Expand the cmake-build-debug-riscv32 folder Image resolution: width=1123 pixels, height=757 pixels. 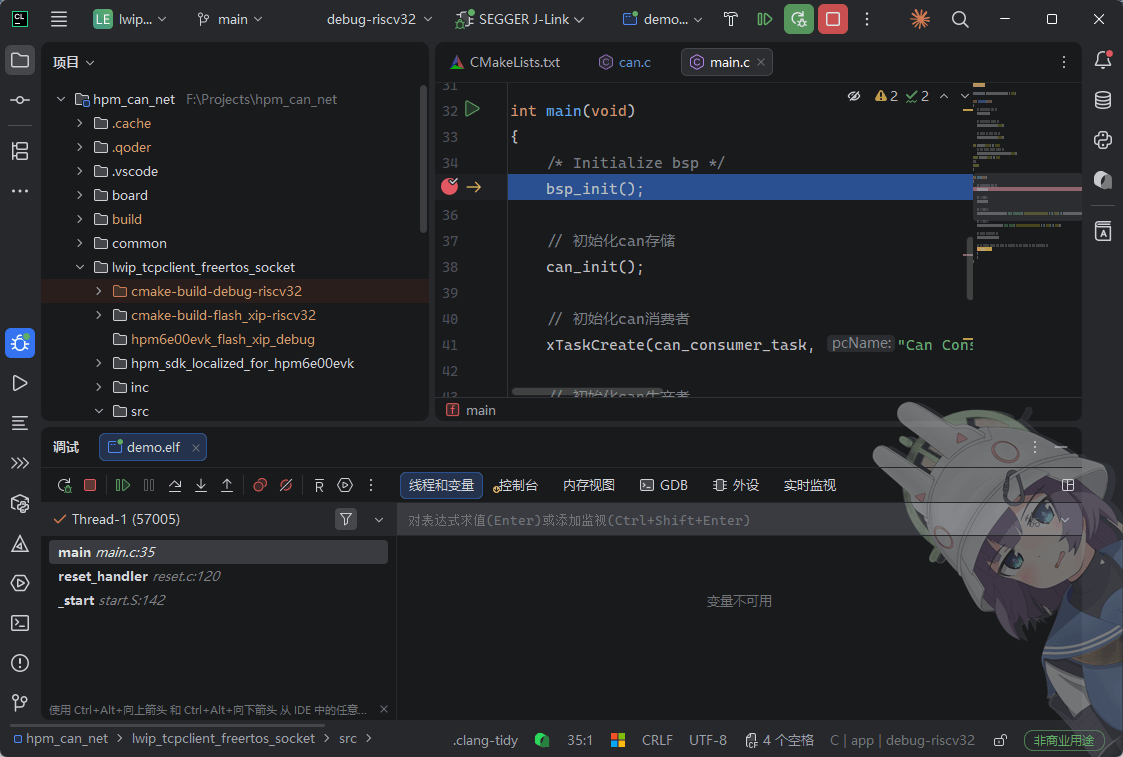click(98, 291)
